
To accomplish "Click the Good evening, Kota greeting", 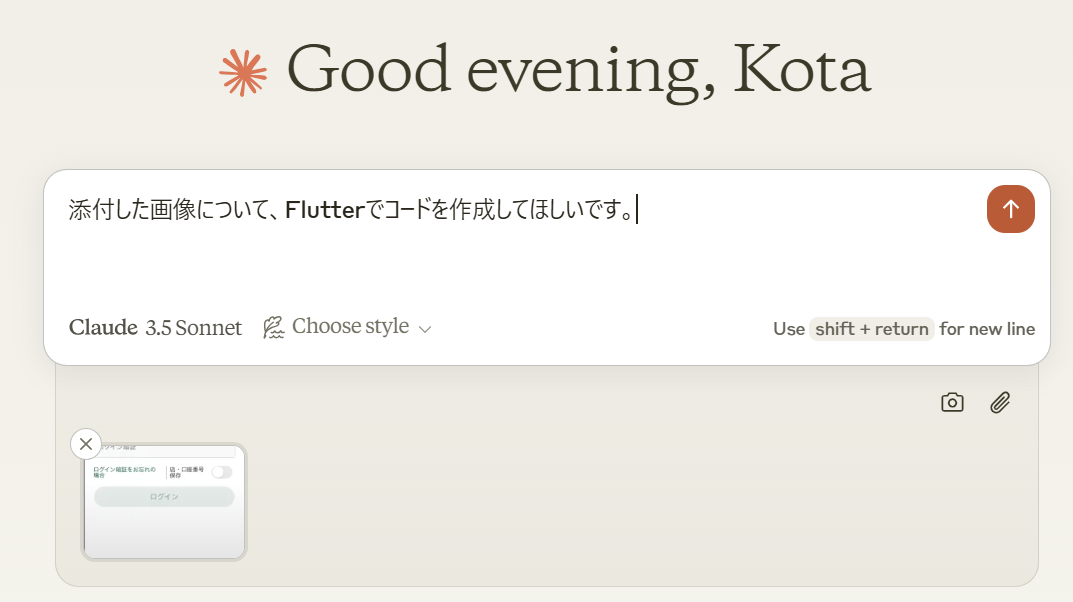I will 578,70.
